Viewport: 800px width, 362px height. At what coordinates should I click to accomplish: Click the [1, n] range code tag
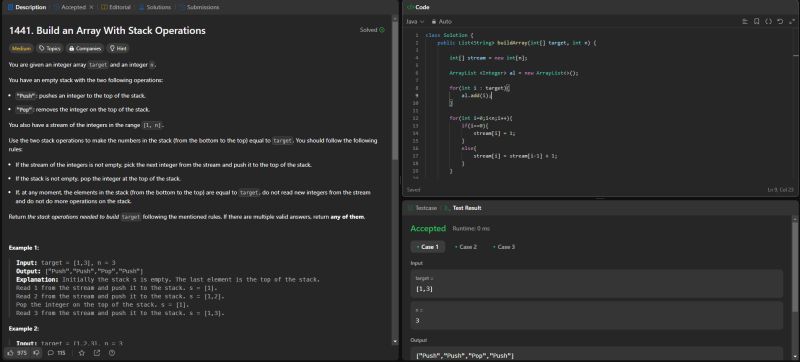pos(153,125)
